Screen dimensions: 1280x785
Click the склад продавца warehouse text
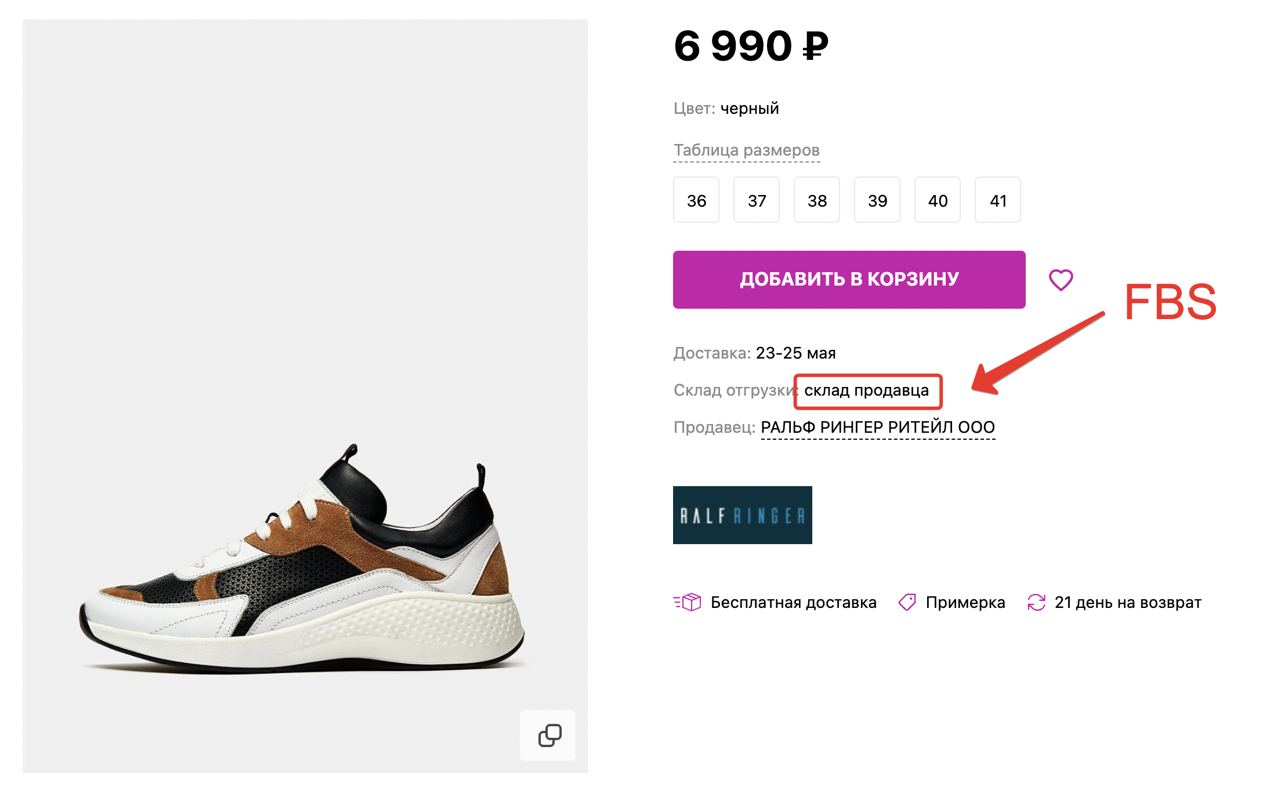coord(867,390)
